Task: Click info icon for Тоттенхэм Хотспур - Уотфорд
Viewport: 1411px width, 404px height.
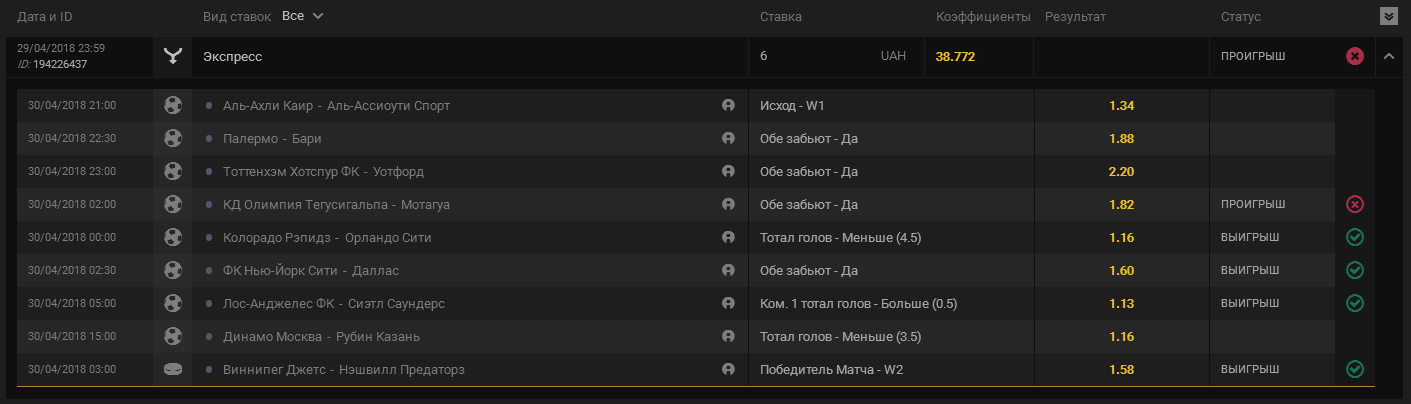Action: (x=728, y=171)
